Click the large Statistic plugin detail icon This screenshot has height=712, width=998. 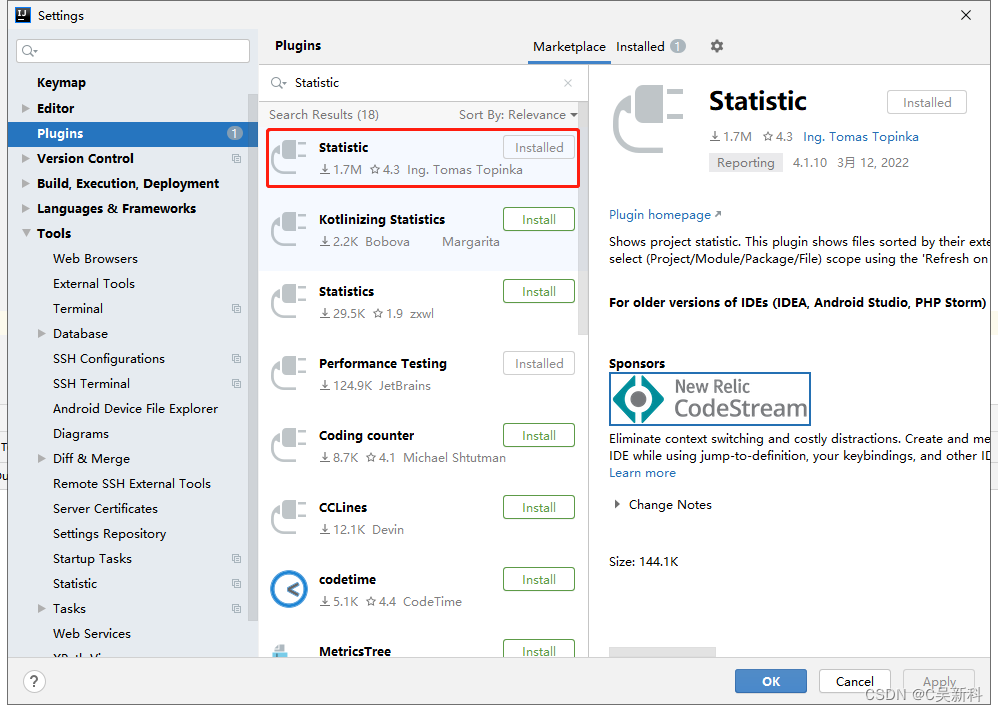648,119
